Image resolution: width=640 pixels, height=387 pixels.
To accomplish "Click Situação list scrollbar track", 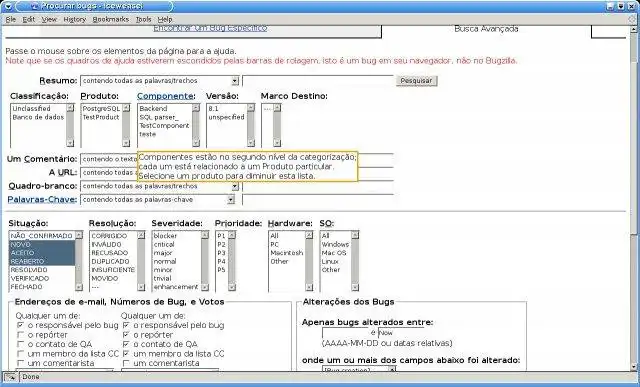I will pyautogui.click(x=79, y=261).
